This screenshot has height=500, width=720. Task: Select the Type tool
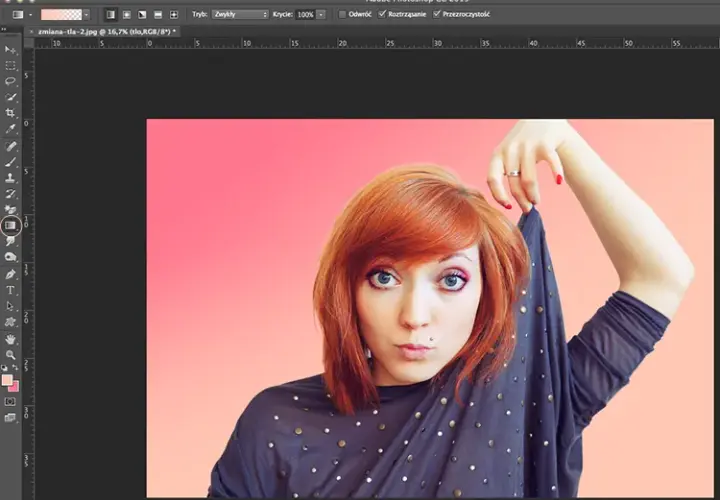pos(10,290)
